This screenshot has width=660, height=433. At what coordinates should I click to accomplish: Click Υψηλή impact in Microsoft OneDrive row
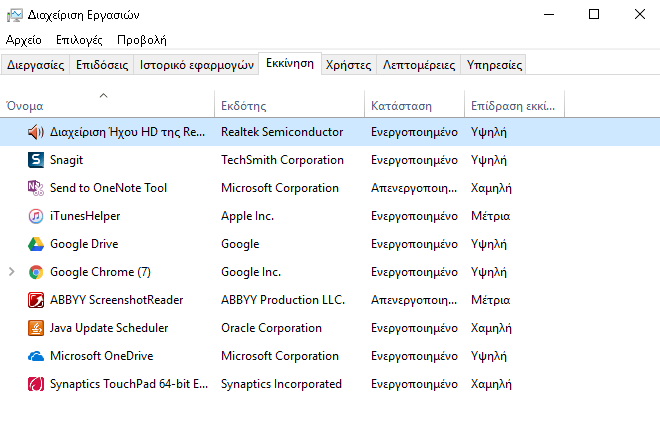(489, 356)
